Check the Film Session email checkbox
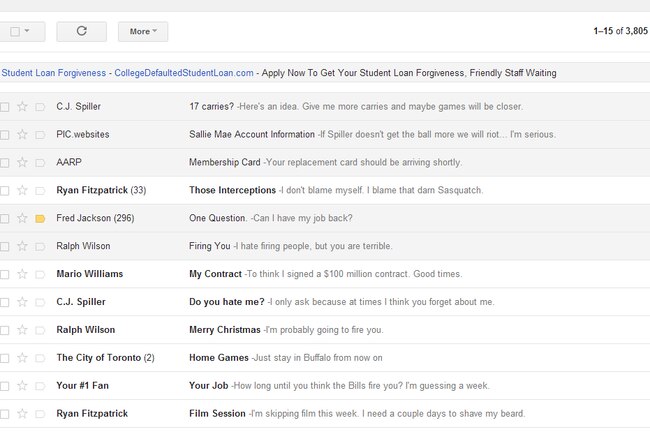The height and width of the screenshot is (432, 650). pos(5,415)
